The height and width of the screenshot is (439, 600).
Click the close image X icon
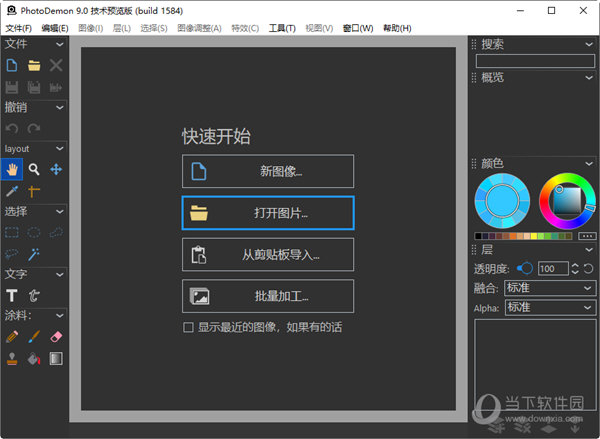pyautogui.click(x=56, y=65)
